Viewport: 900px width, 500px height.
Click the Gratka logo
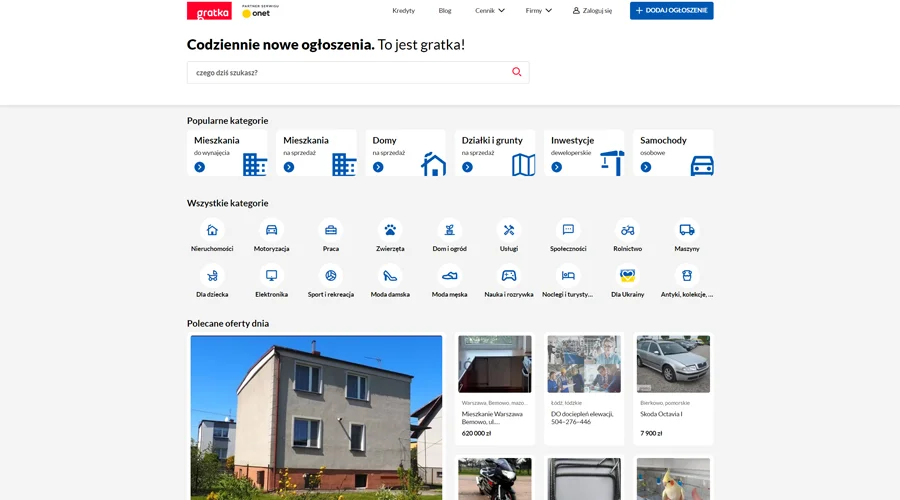coord(209,11)
